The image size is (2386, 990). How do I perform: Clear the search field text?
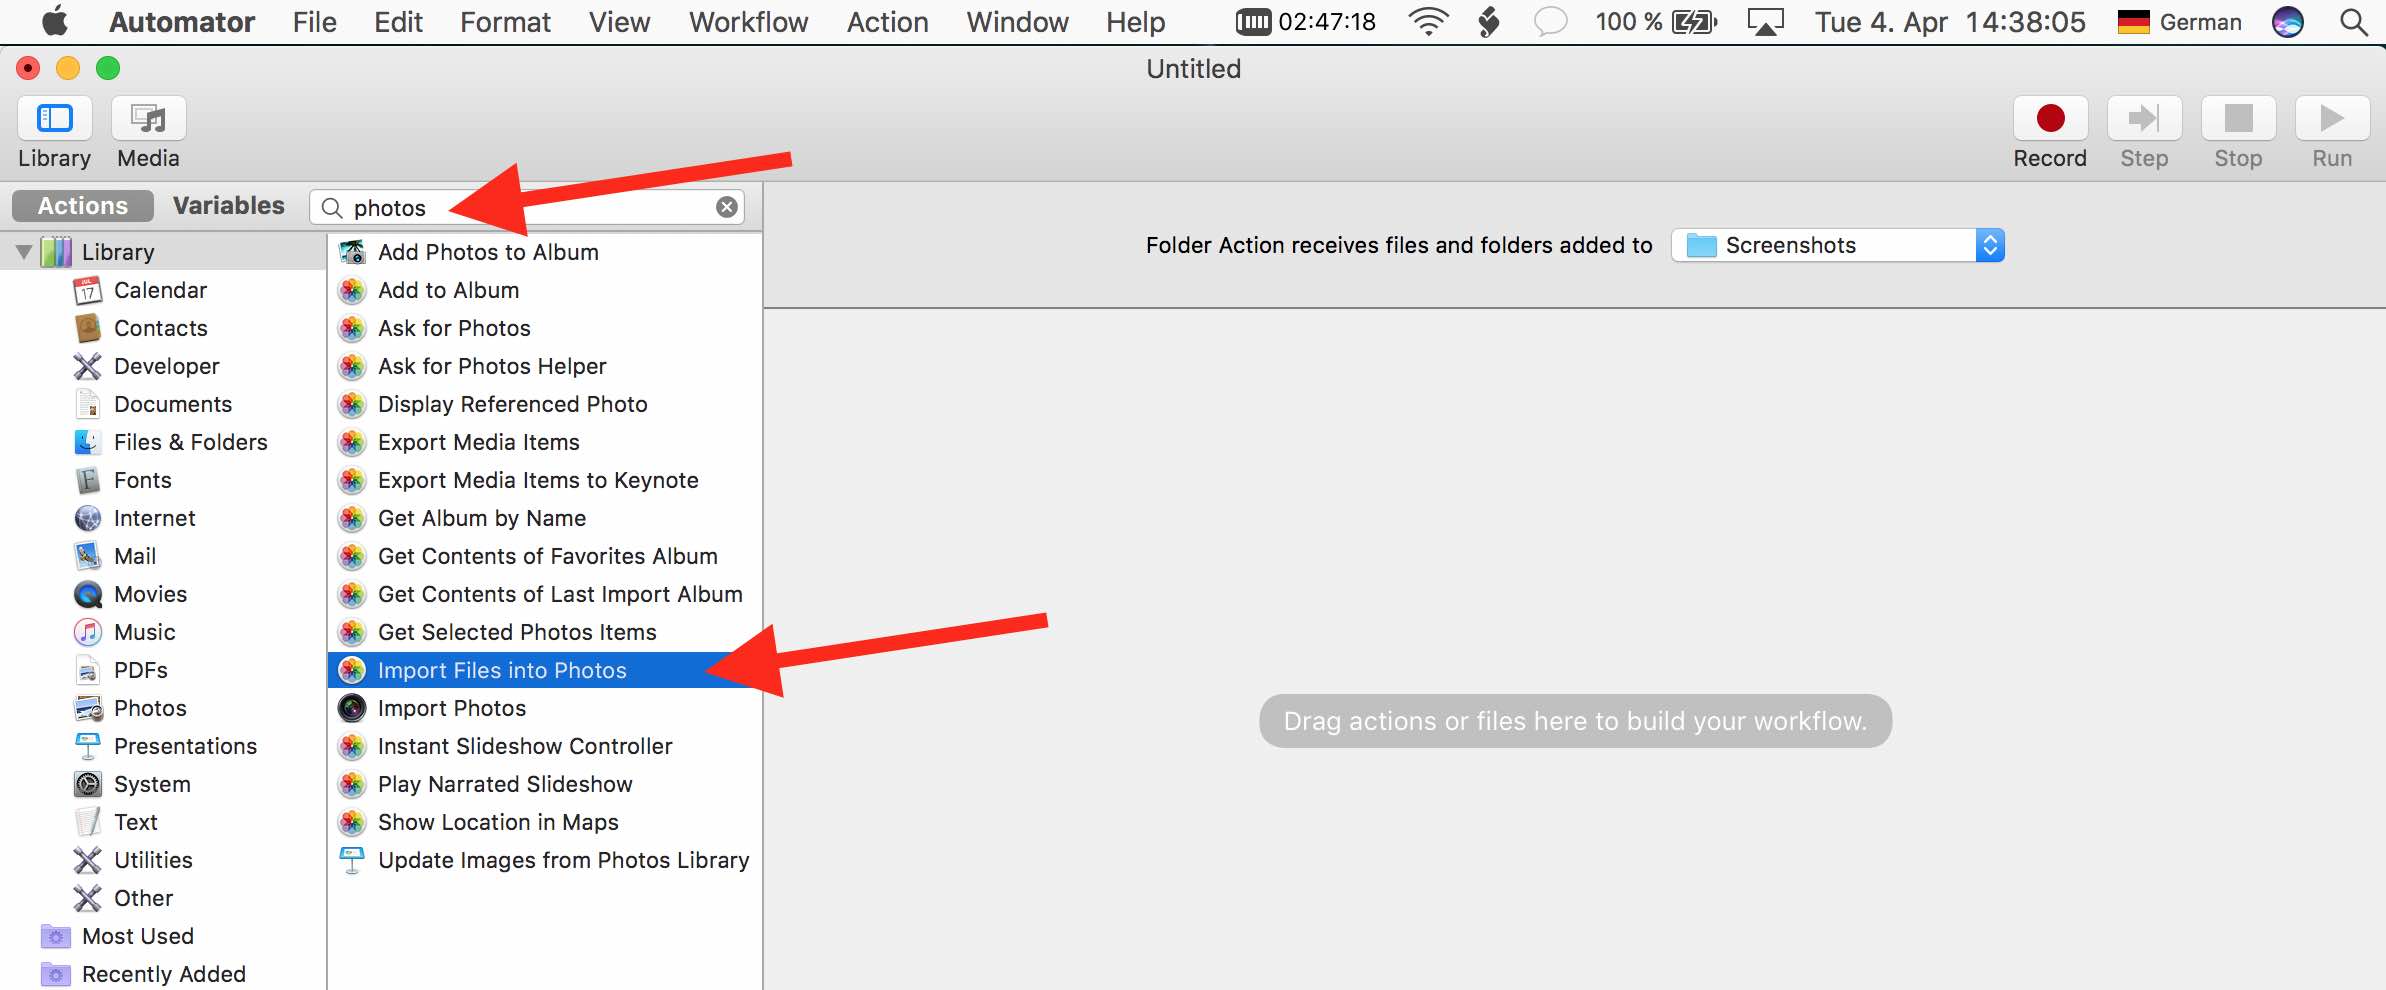point(727,207)
